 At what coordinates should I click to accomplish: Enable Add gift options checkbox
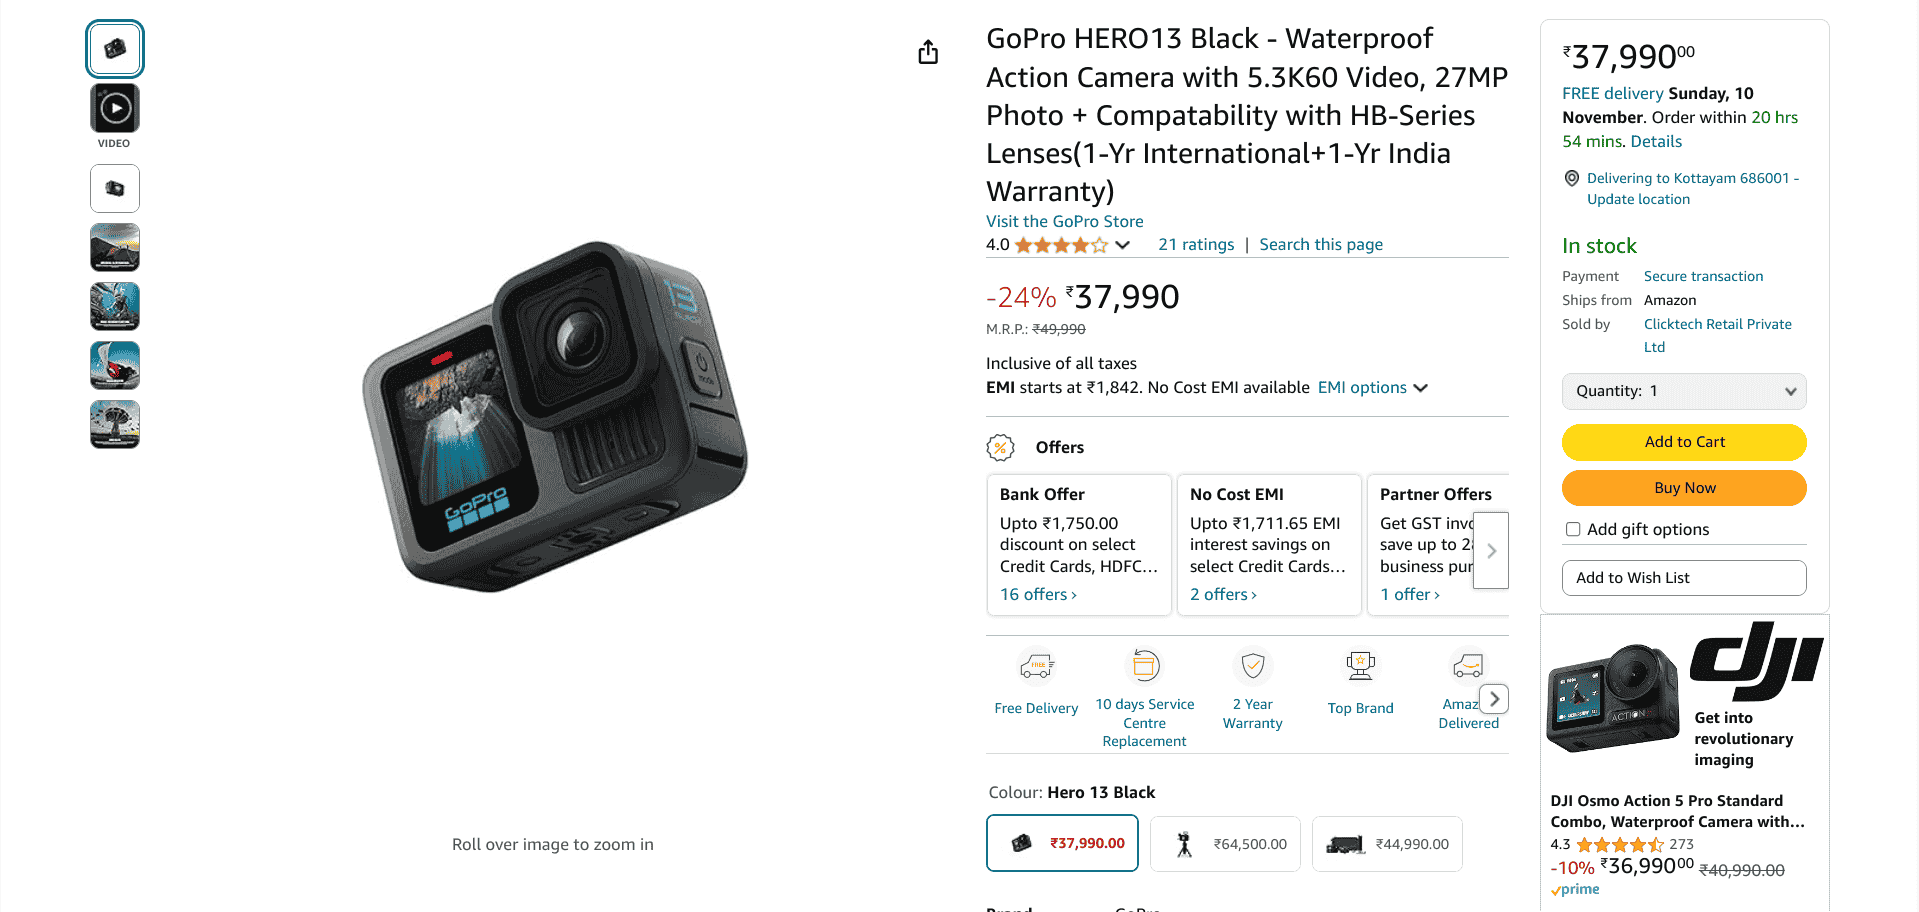coord(1573,530)
